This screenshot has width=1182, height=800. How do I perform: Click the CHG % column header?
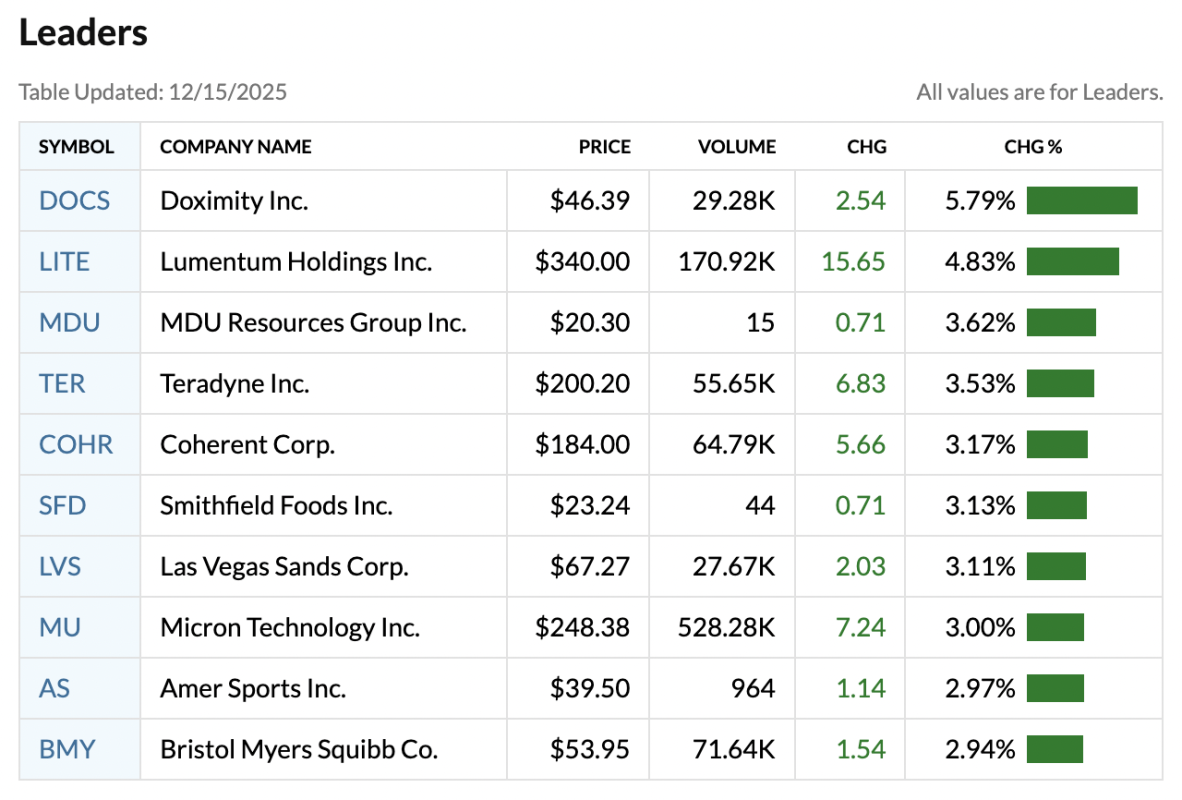click(x=1032, y=147)
